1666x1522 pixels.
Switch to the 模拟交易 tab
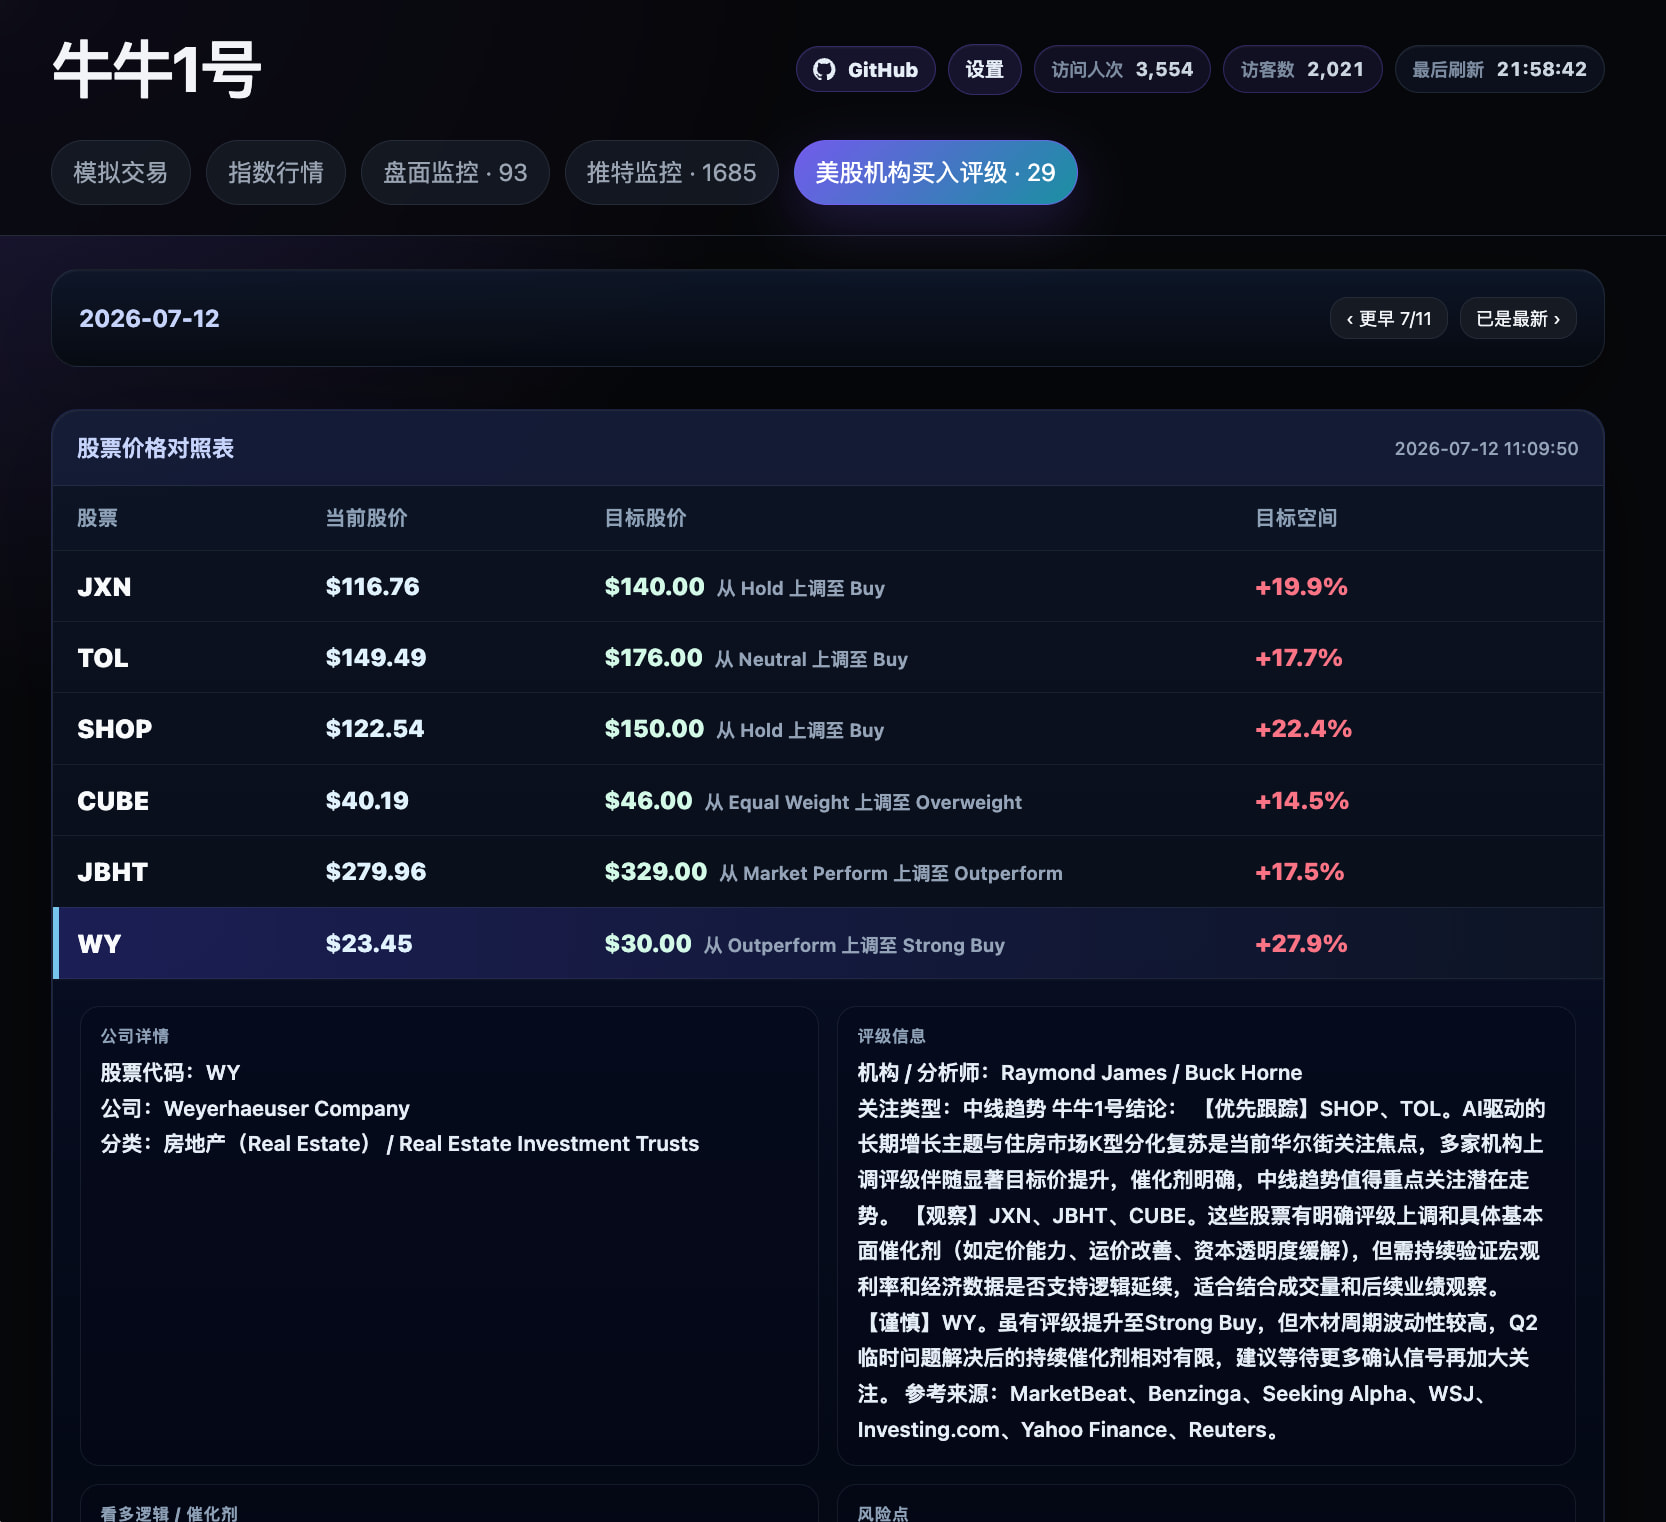tap(121, 173)
